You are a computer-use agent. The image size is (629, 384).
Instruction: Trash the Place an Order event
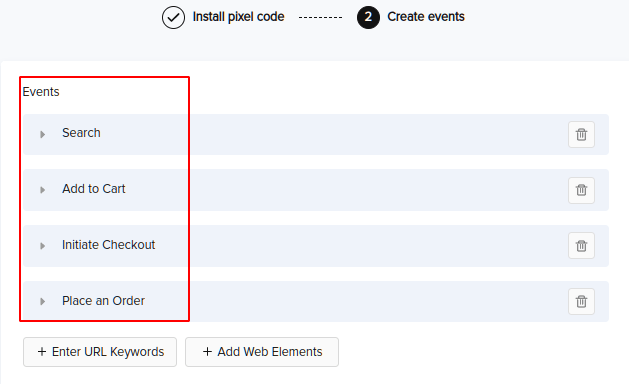click(581, 301)
